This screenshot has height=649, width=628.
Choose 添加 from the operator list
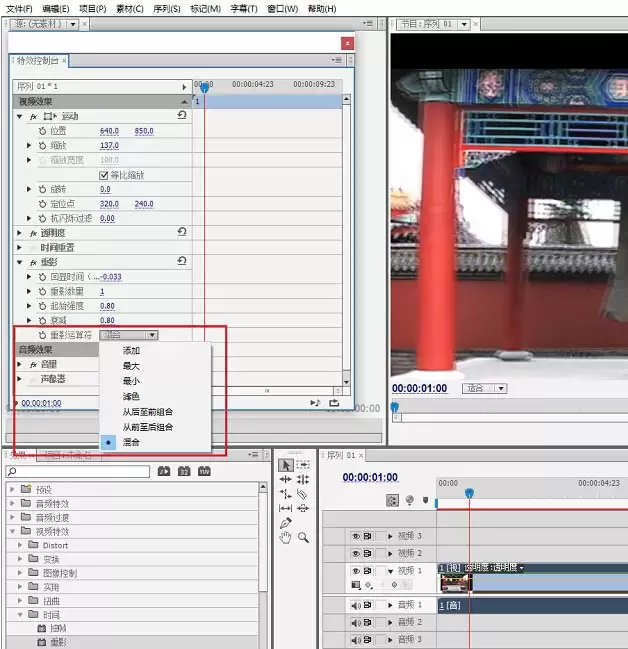tap(131, 351)
